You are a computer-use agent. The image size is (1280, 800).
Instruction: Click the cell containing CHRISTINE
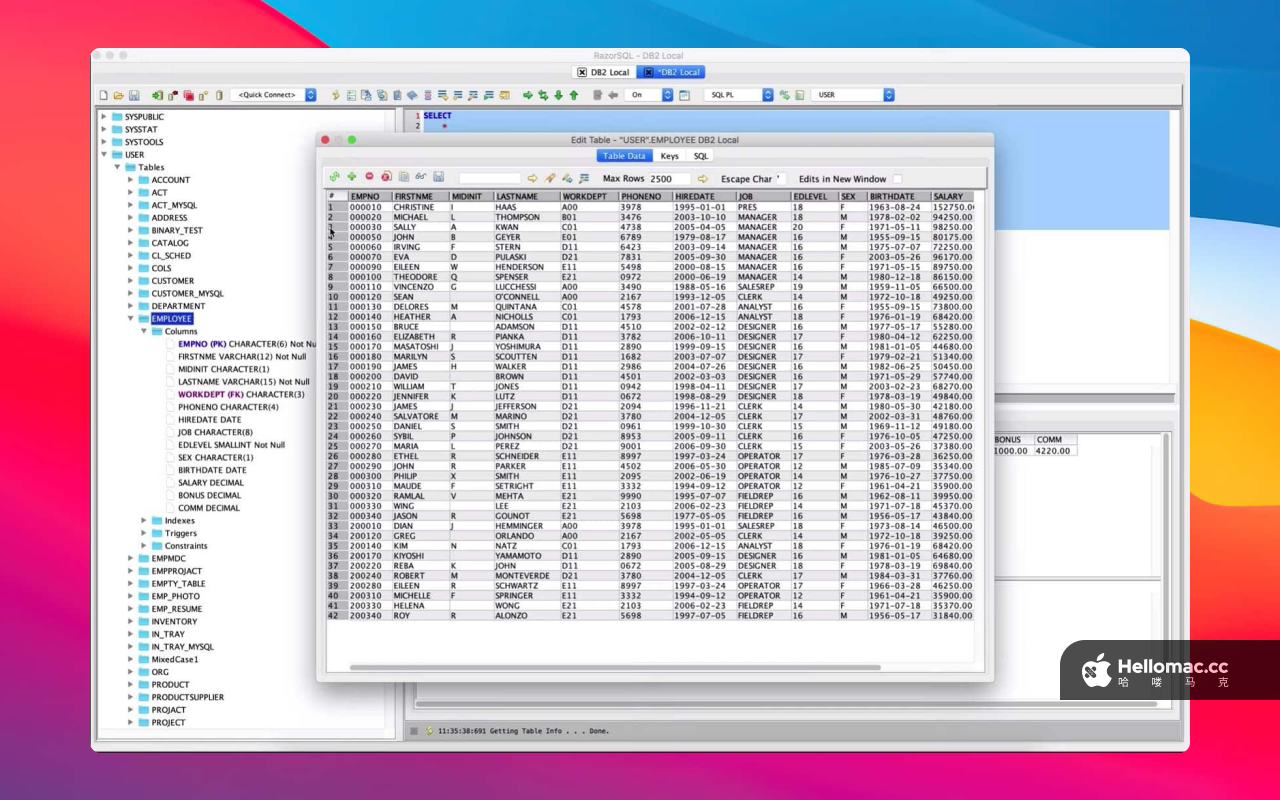[420, 207]
